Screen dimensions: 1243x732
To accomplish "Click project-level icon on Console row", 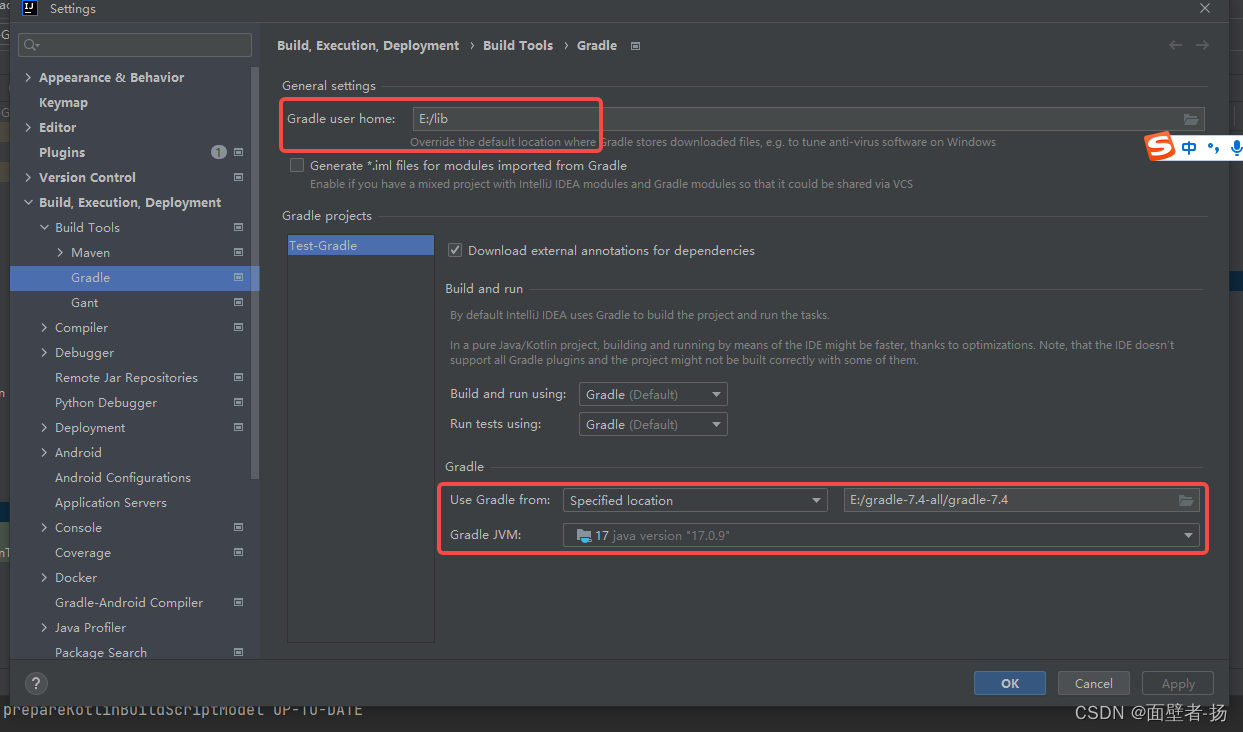I will point(238,527).
